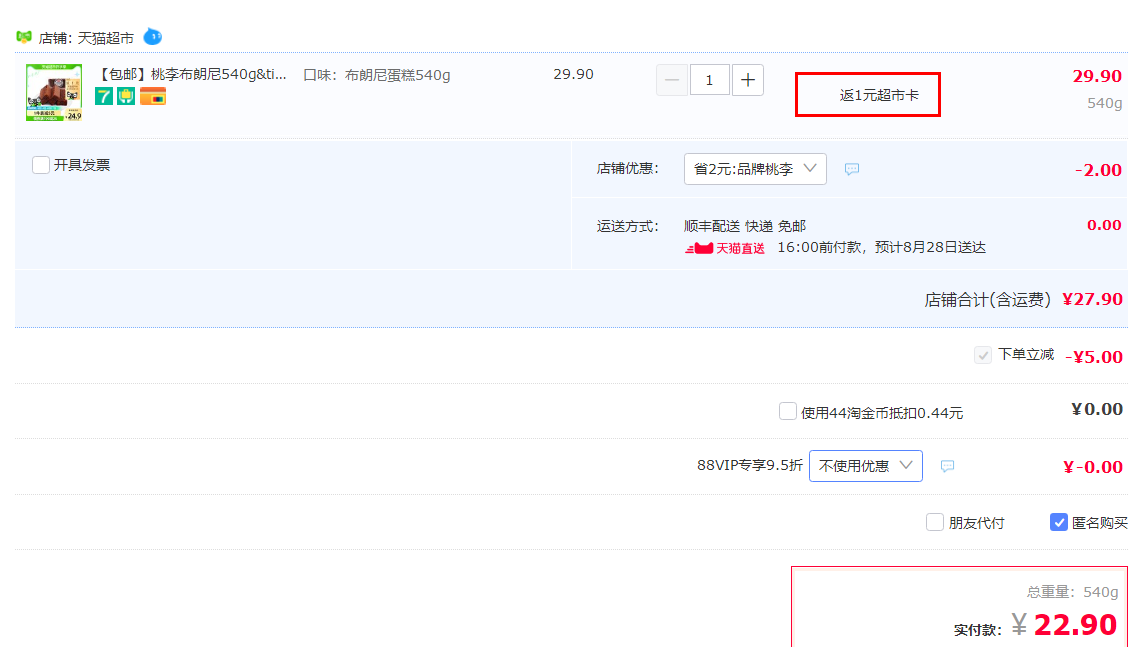The width and height of the screenshot is (1148, 647).
Task: Click the -¥5.00 order discount amount
Action: pos(1094,356)
